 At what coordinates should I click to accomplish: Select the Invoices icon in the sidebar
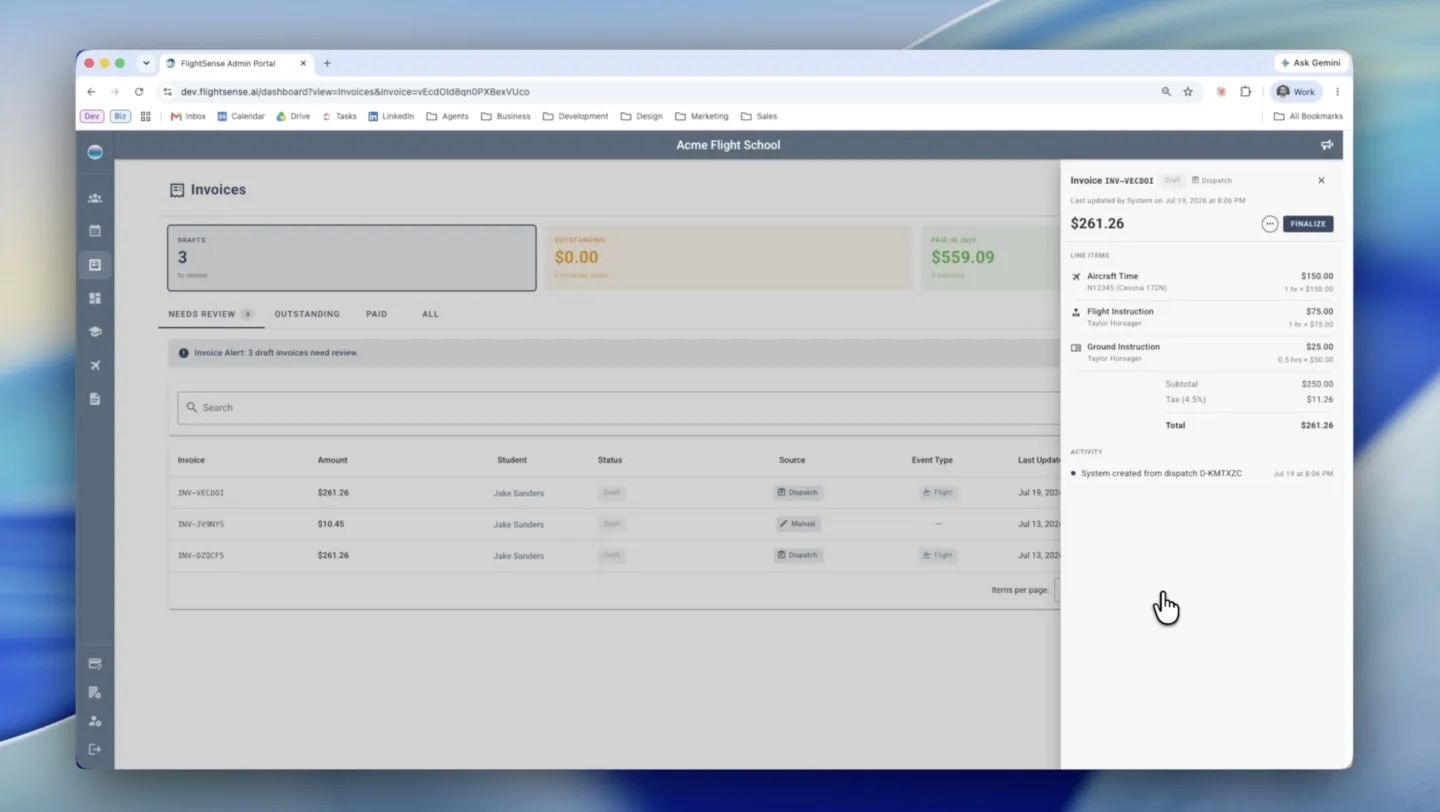[95, 265]
